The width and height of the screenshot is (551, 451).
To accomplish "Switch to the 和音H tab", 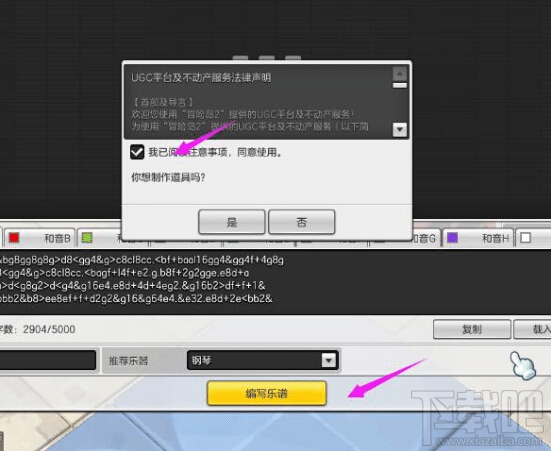I will point(478,238).
